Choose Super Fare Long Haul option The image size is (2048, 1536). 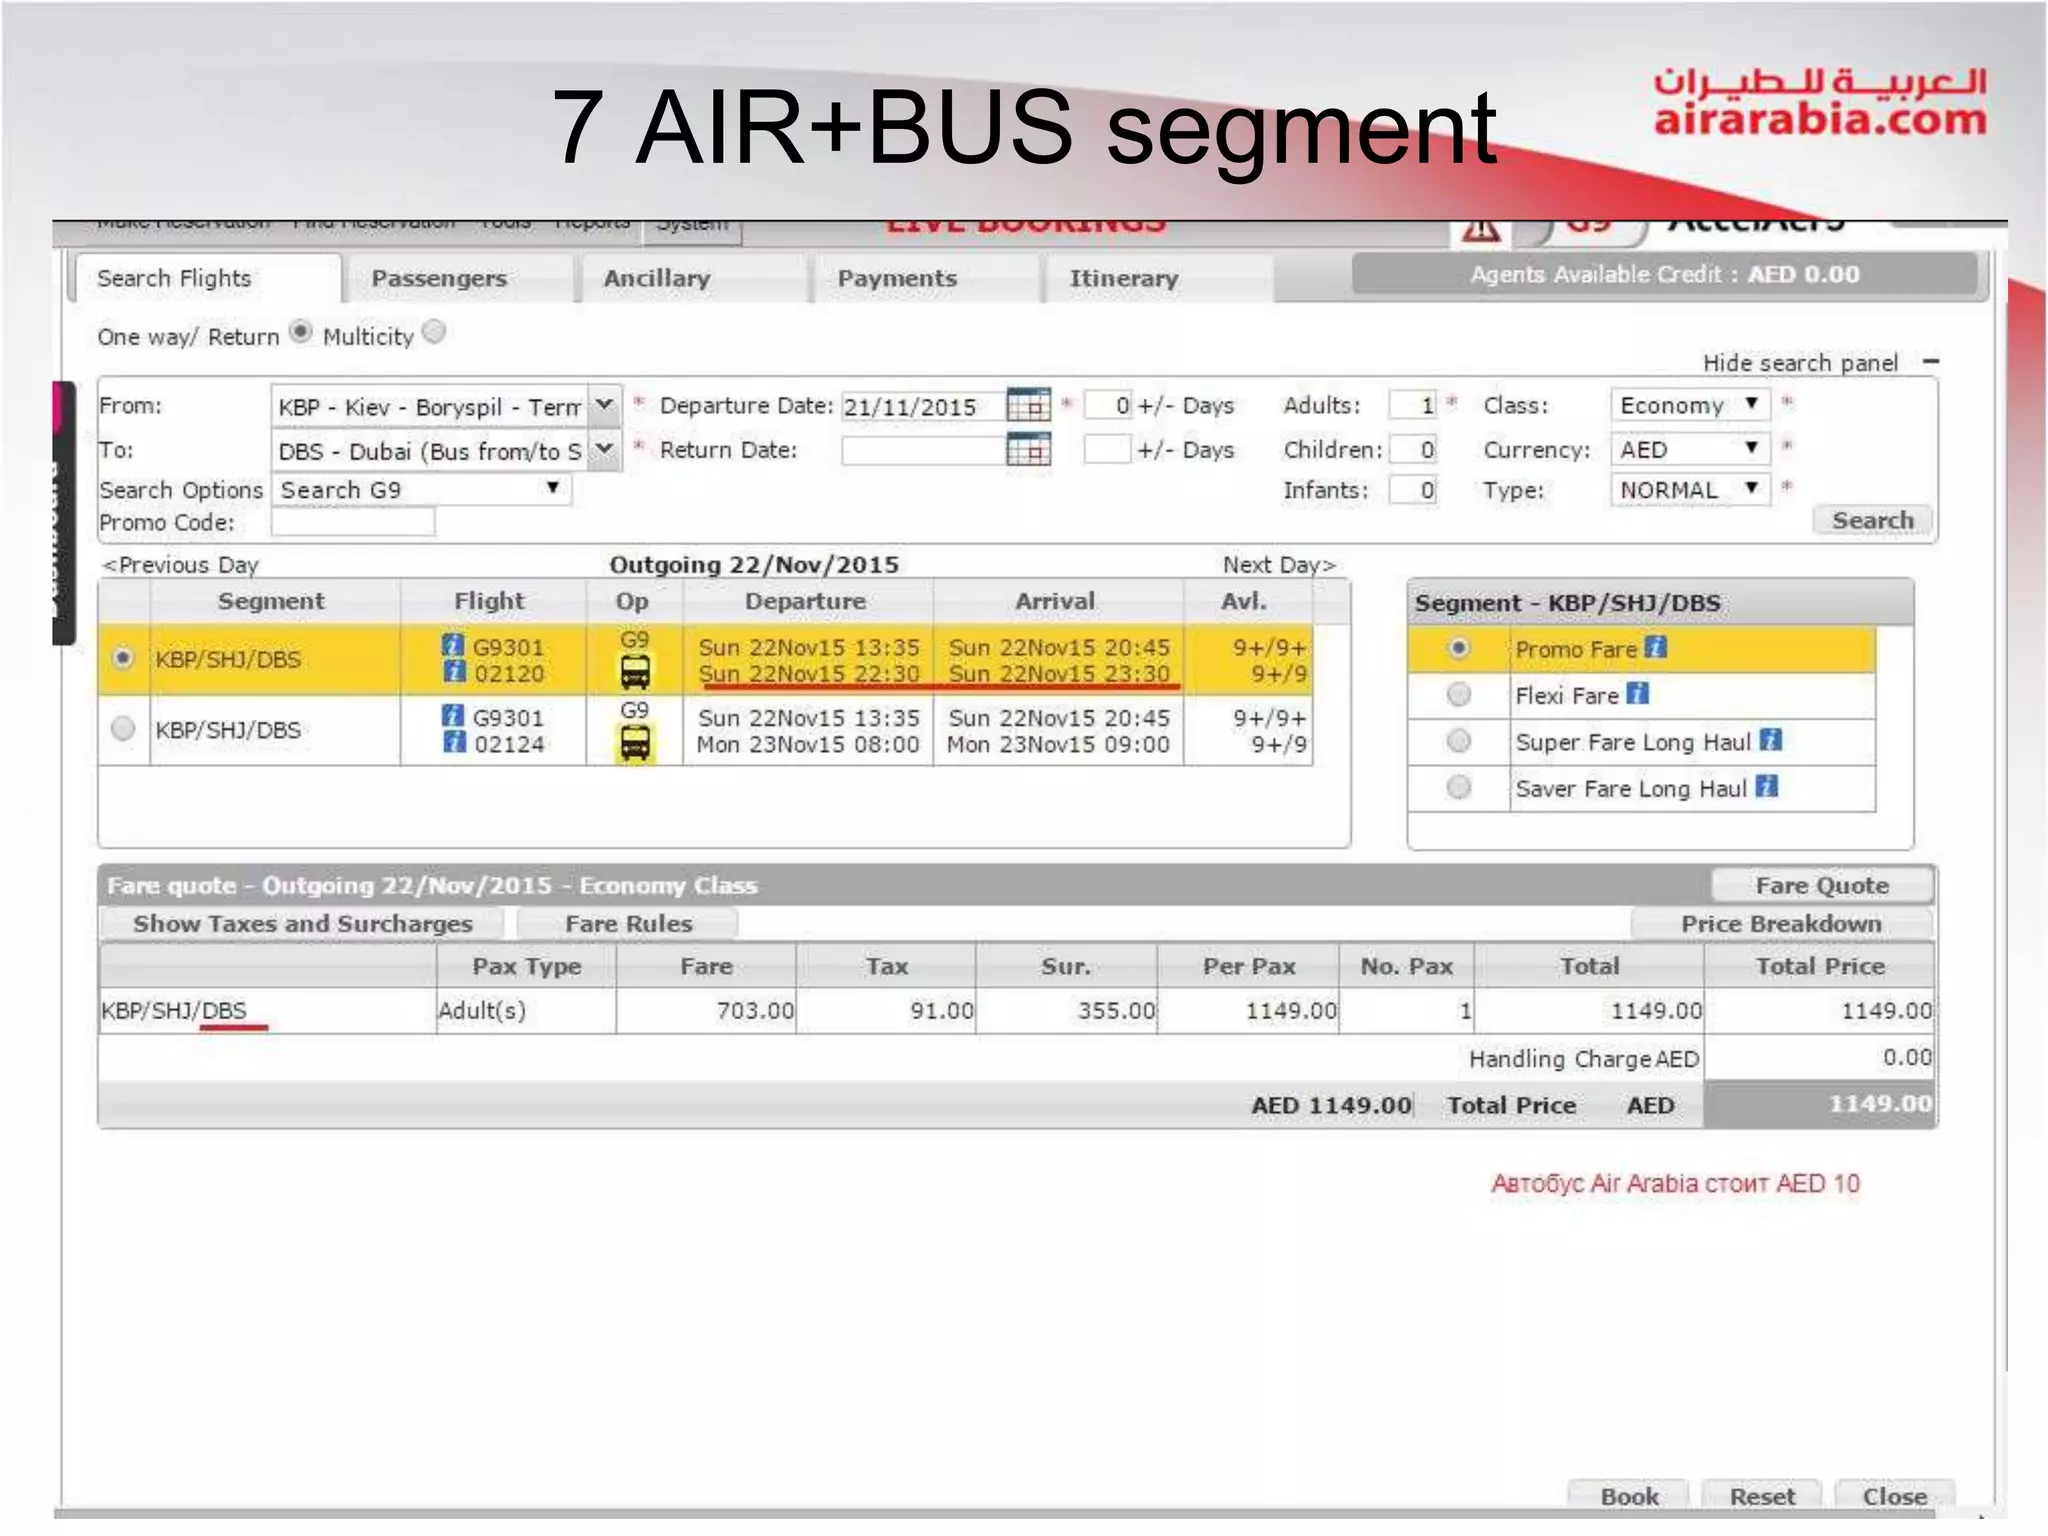coord(1459,741)
